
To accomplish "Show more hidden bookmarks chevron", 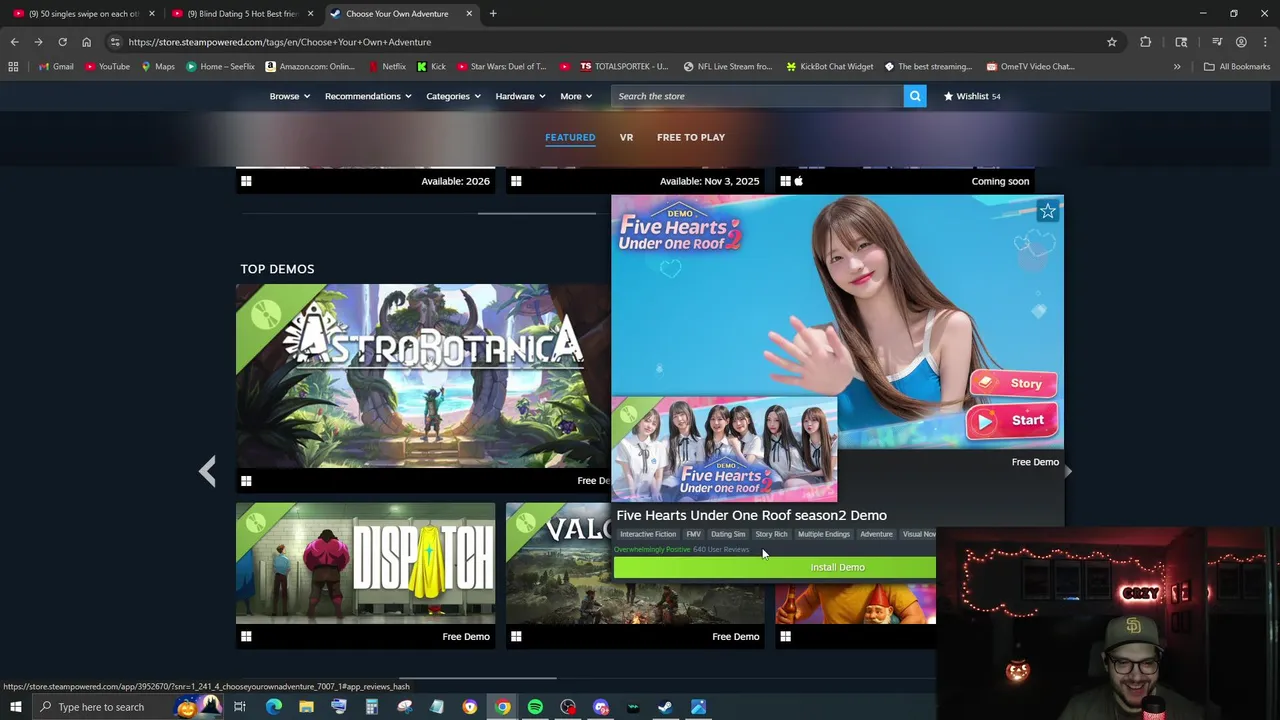I will click(1177, 67).
